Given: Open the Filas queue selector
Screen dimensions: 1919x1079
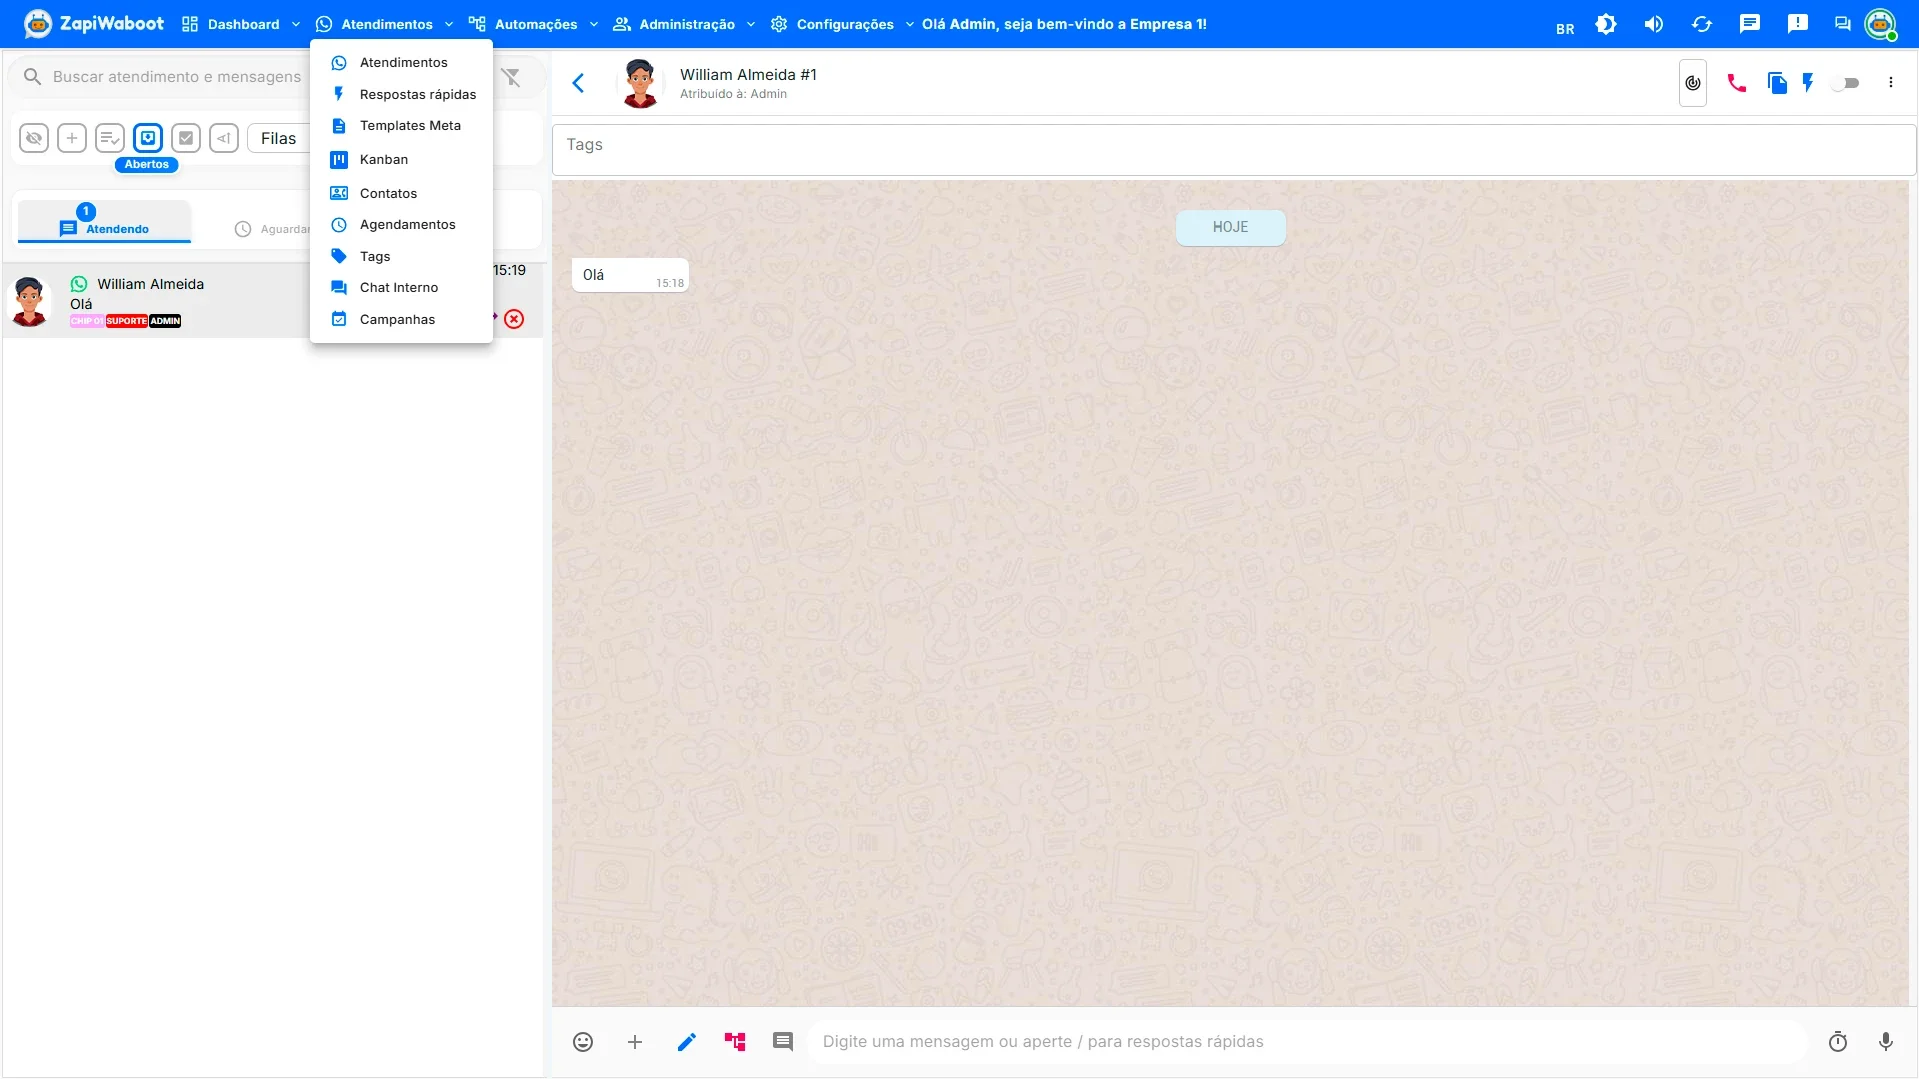Looking at the screenshot, I should point(279,138).
